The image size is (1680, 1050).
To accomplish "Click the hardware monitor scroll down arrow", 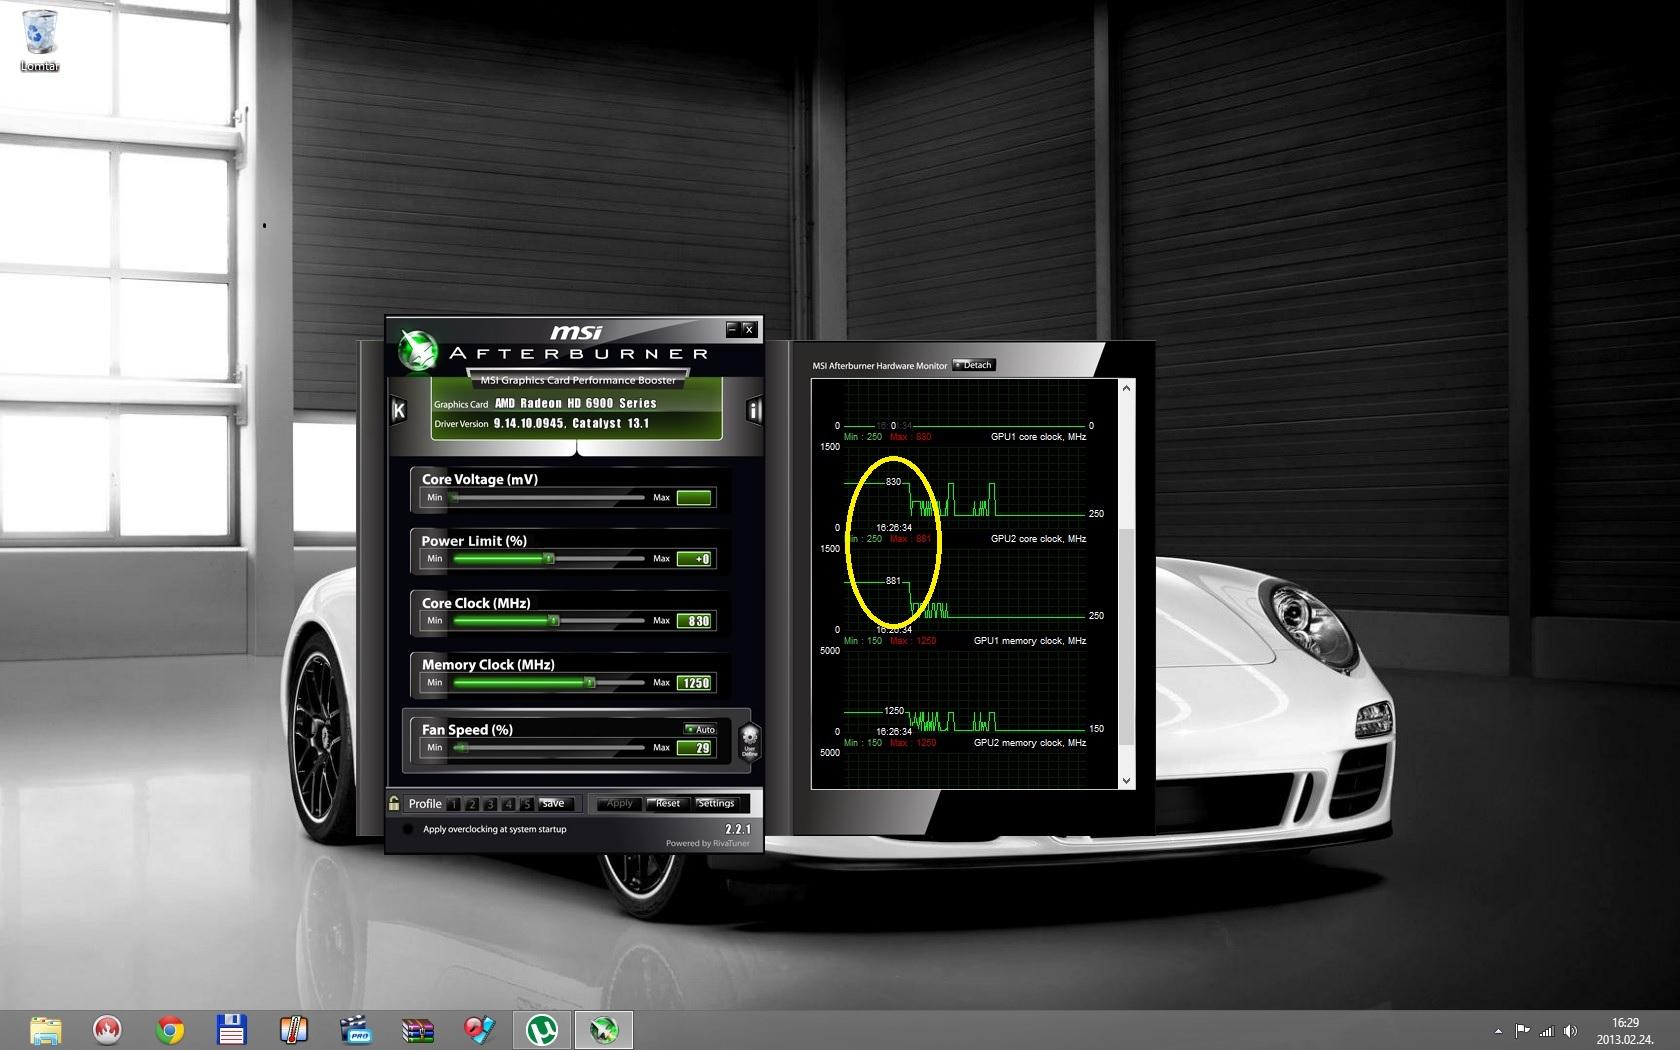I will (x=1127, y=781).
